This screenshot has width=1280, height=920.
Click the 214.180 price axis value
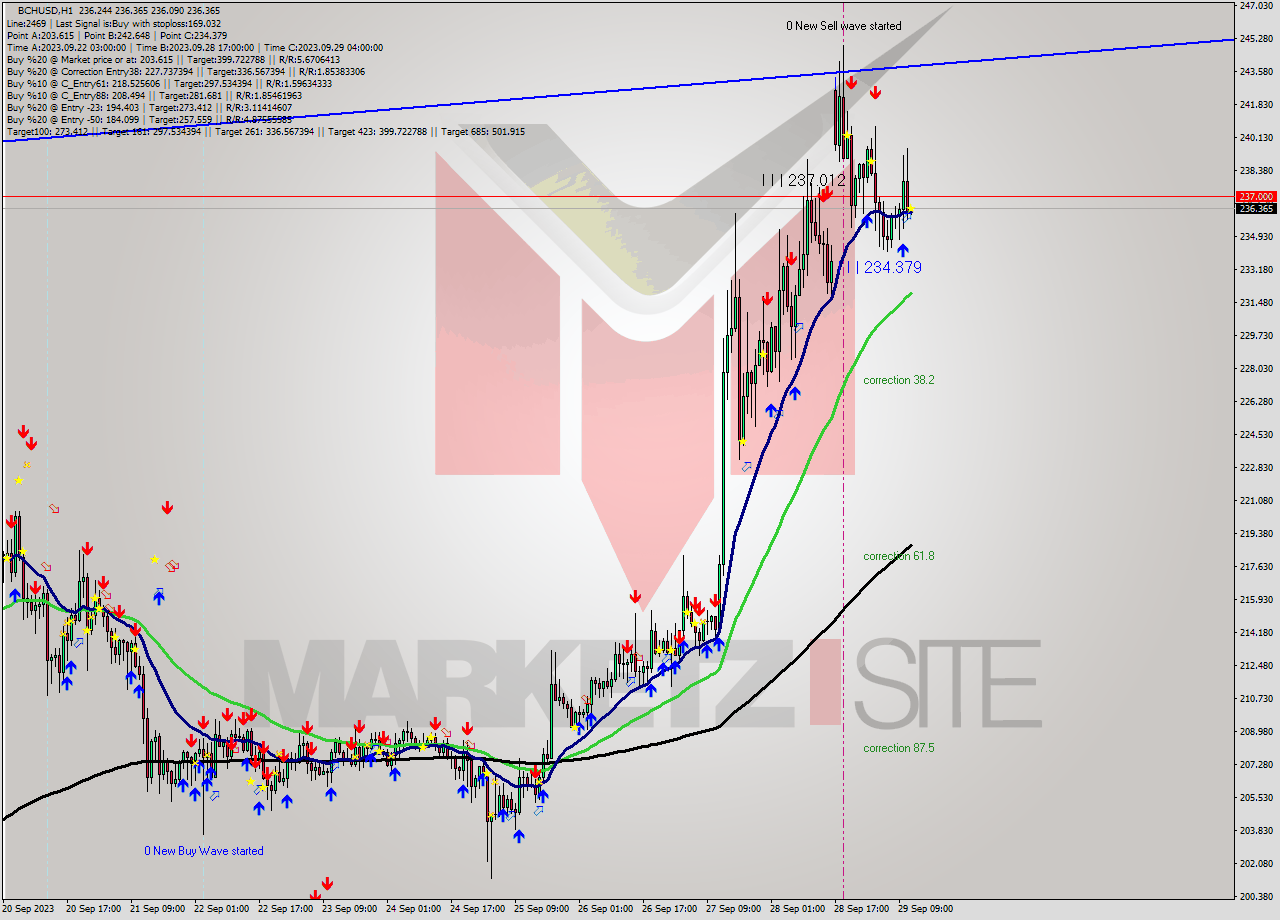pyautogui.click(x=1255, y=633)
